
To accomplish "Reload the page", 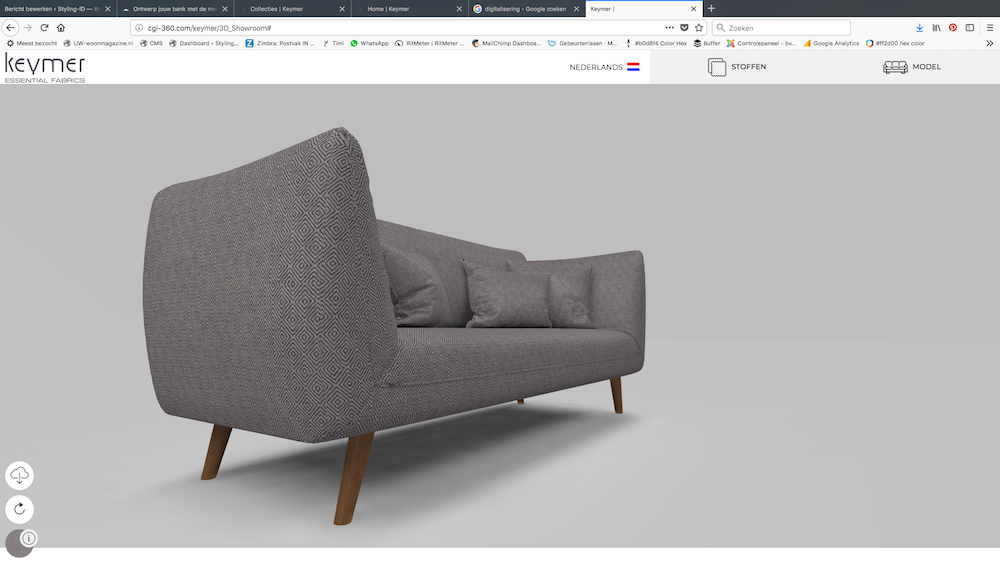I will click(x=44, y=27).
